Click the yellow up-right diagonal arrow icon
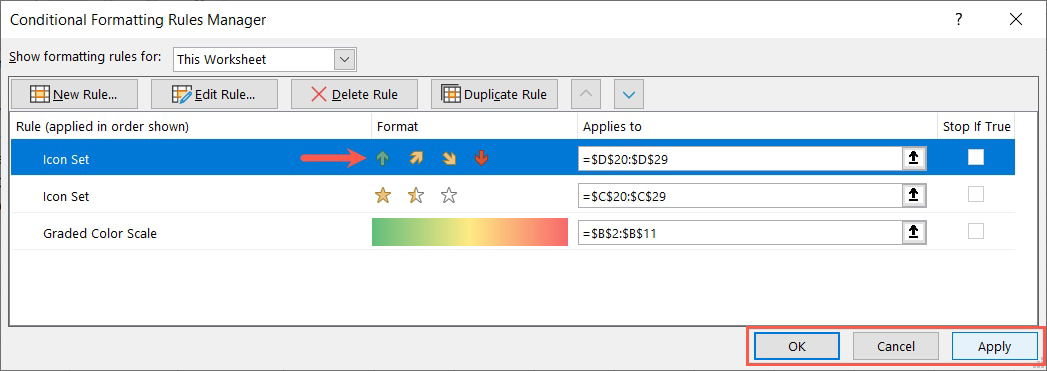This screenshot has width=1047, height=371. point(416,158)
